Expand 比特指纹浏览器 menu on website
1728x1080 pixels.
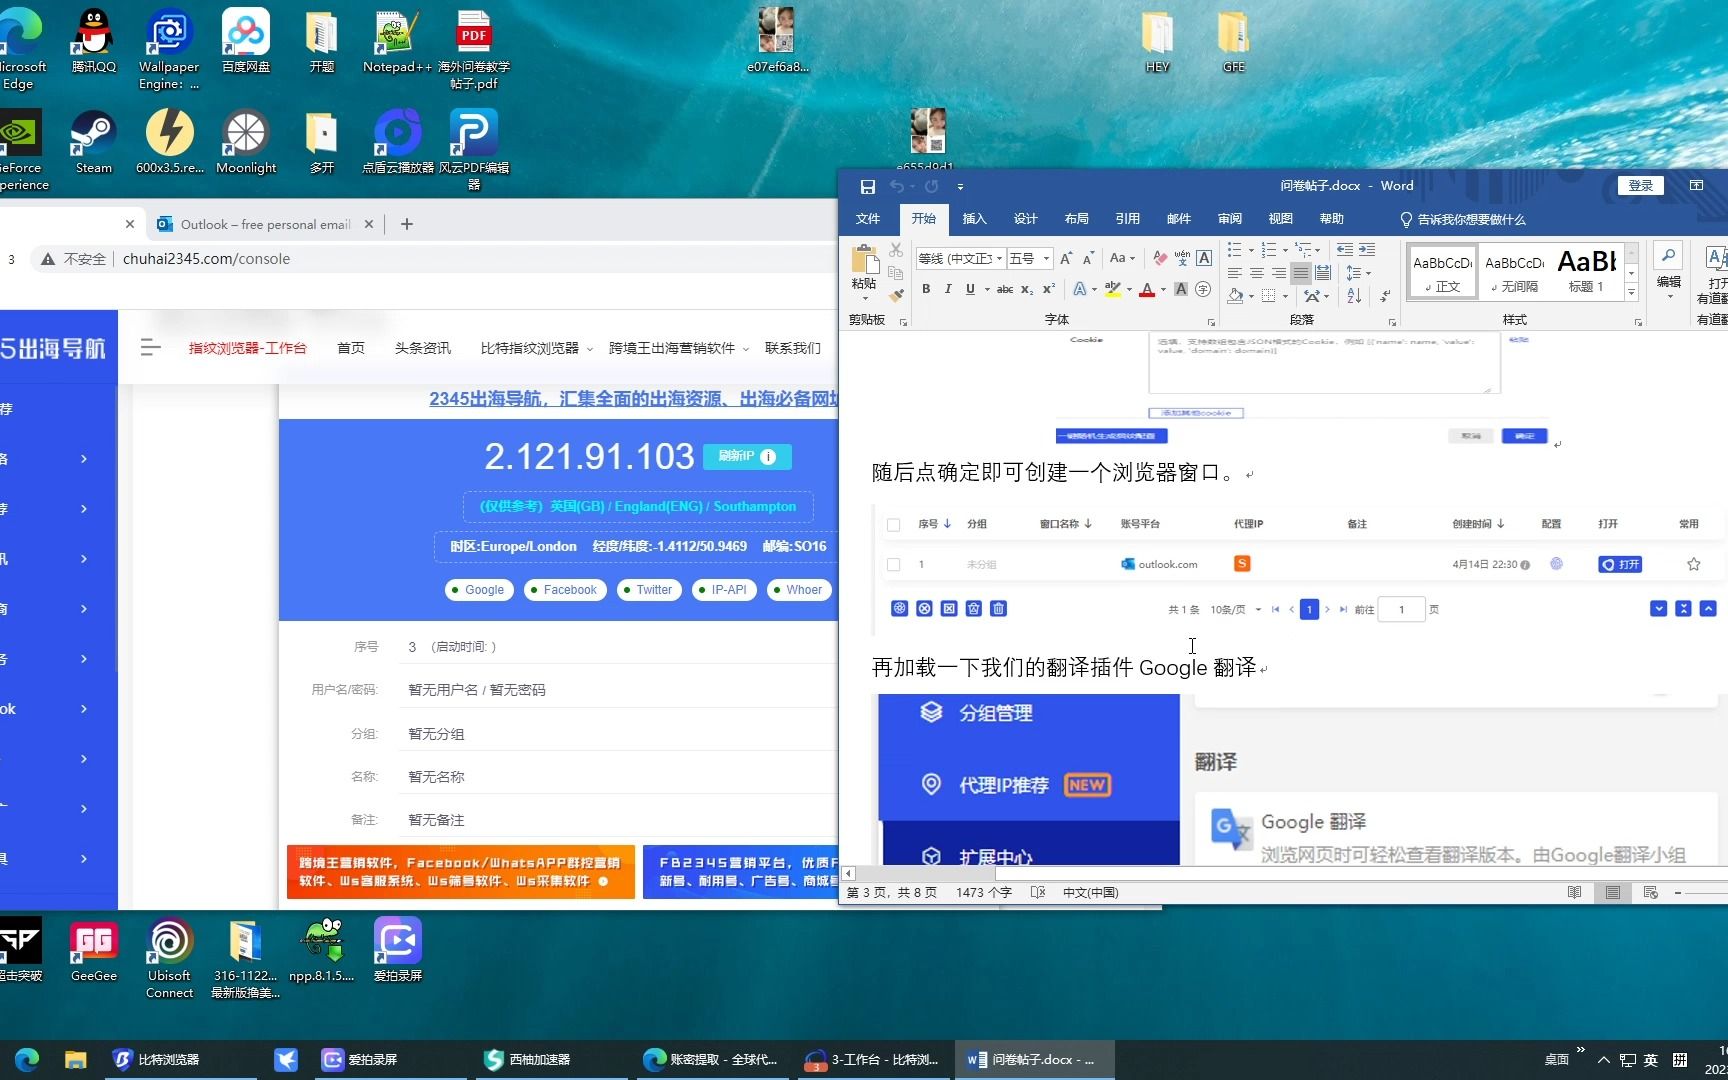536,348
